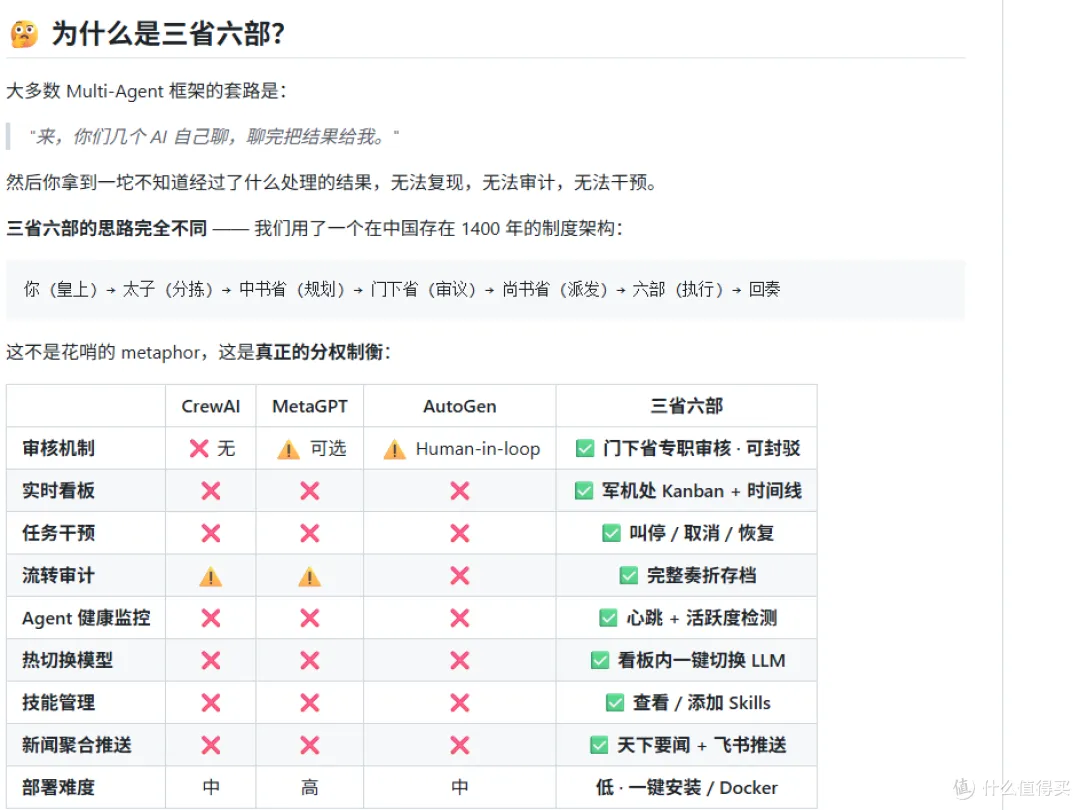This screenshot has width=1080, height=810.
Task: Click the heading 为什么是三省六部?
Action: pos(168,34)
